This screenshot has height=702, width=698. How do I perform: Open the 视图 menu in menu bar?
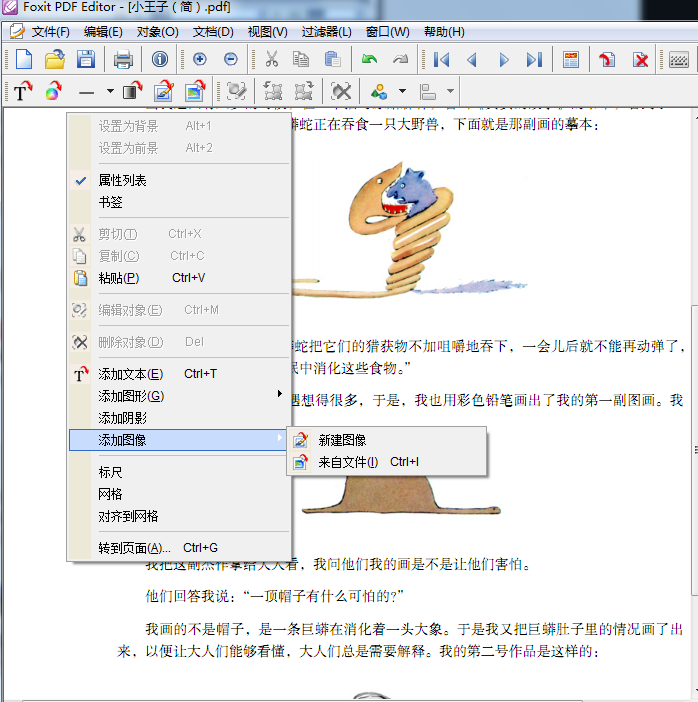click(267, 32)
